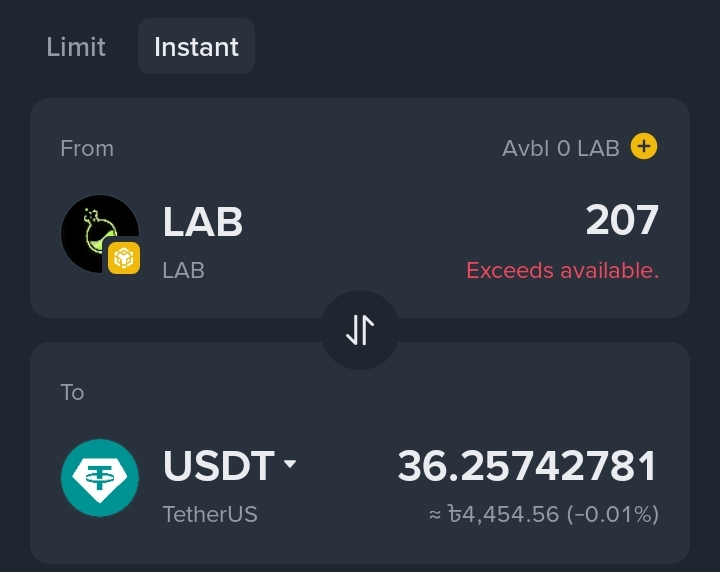Tap the BNB chain badge on LAB
720x572 pixels.
point(124,258)
